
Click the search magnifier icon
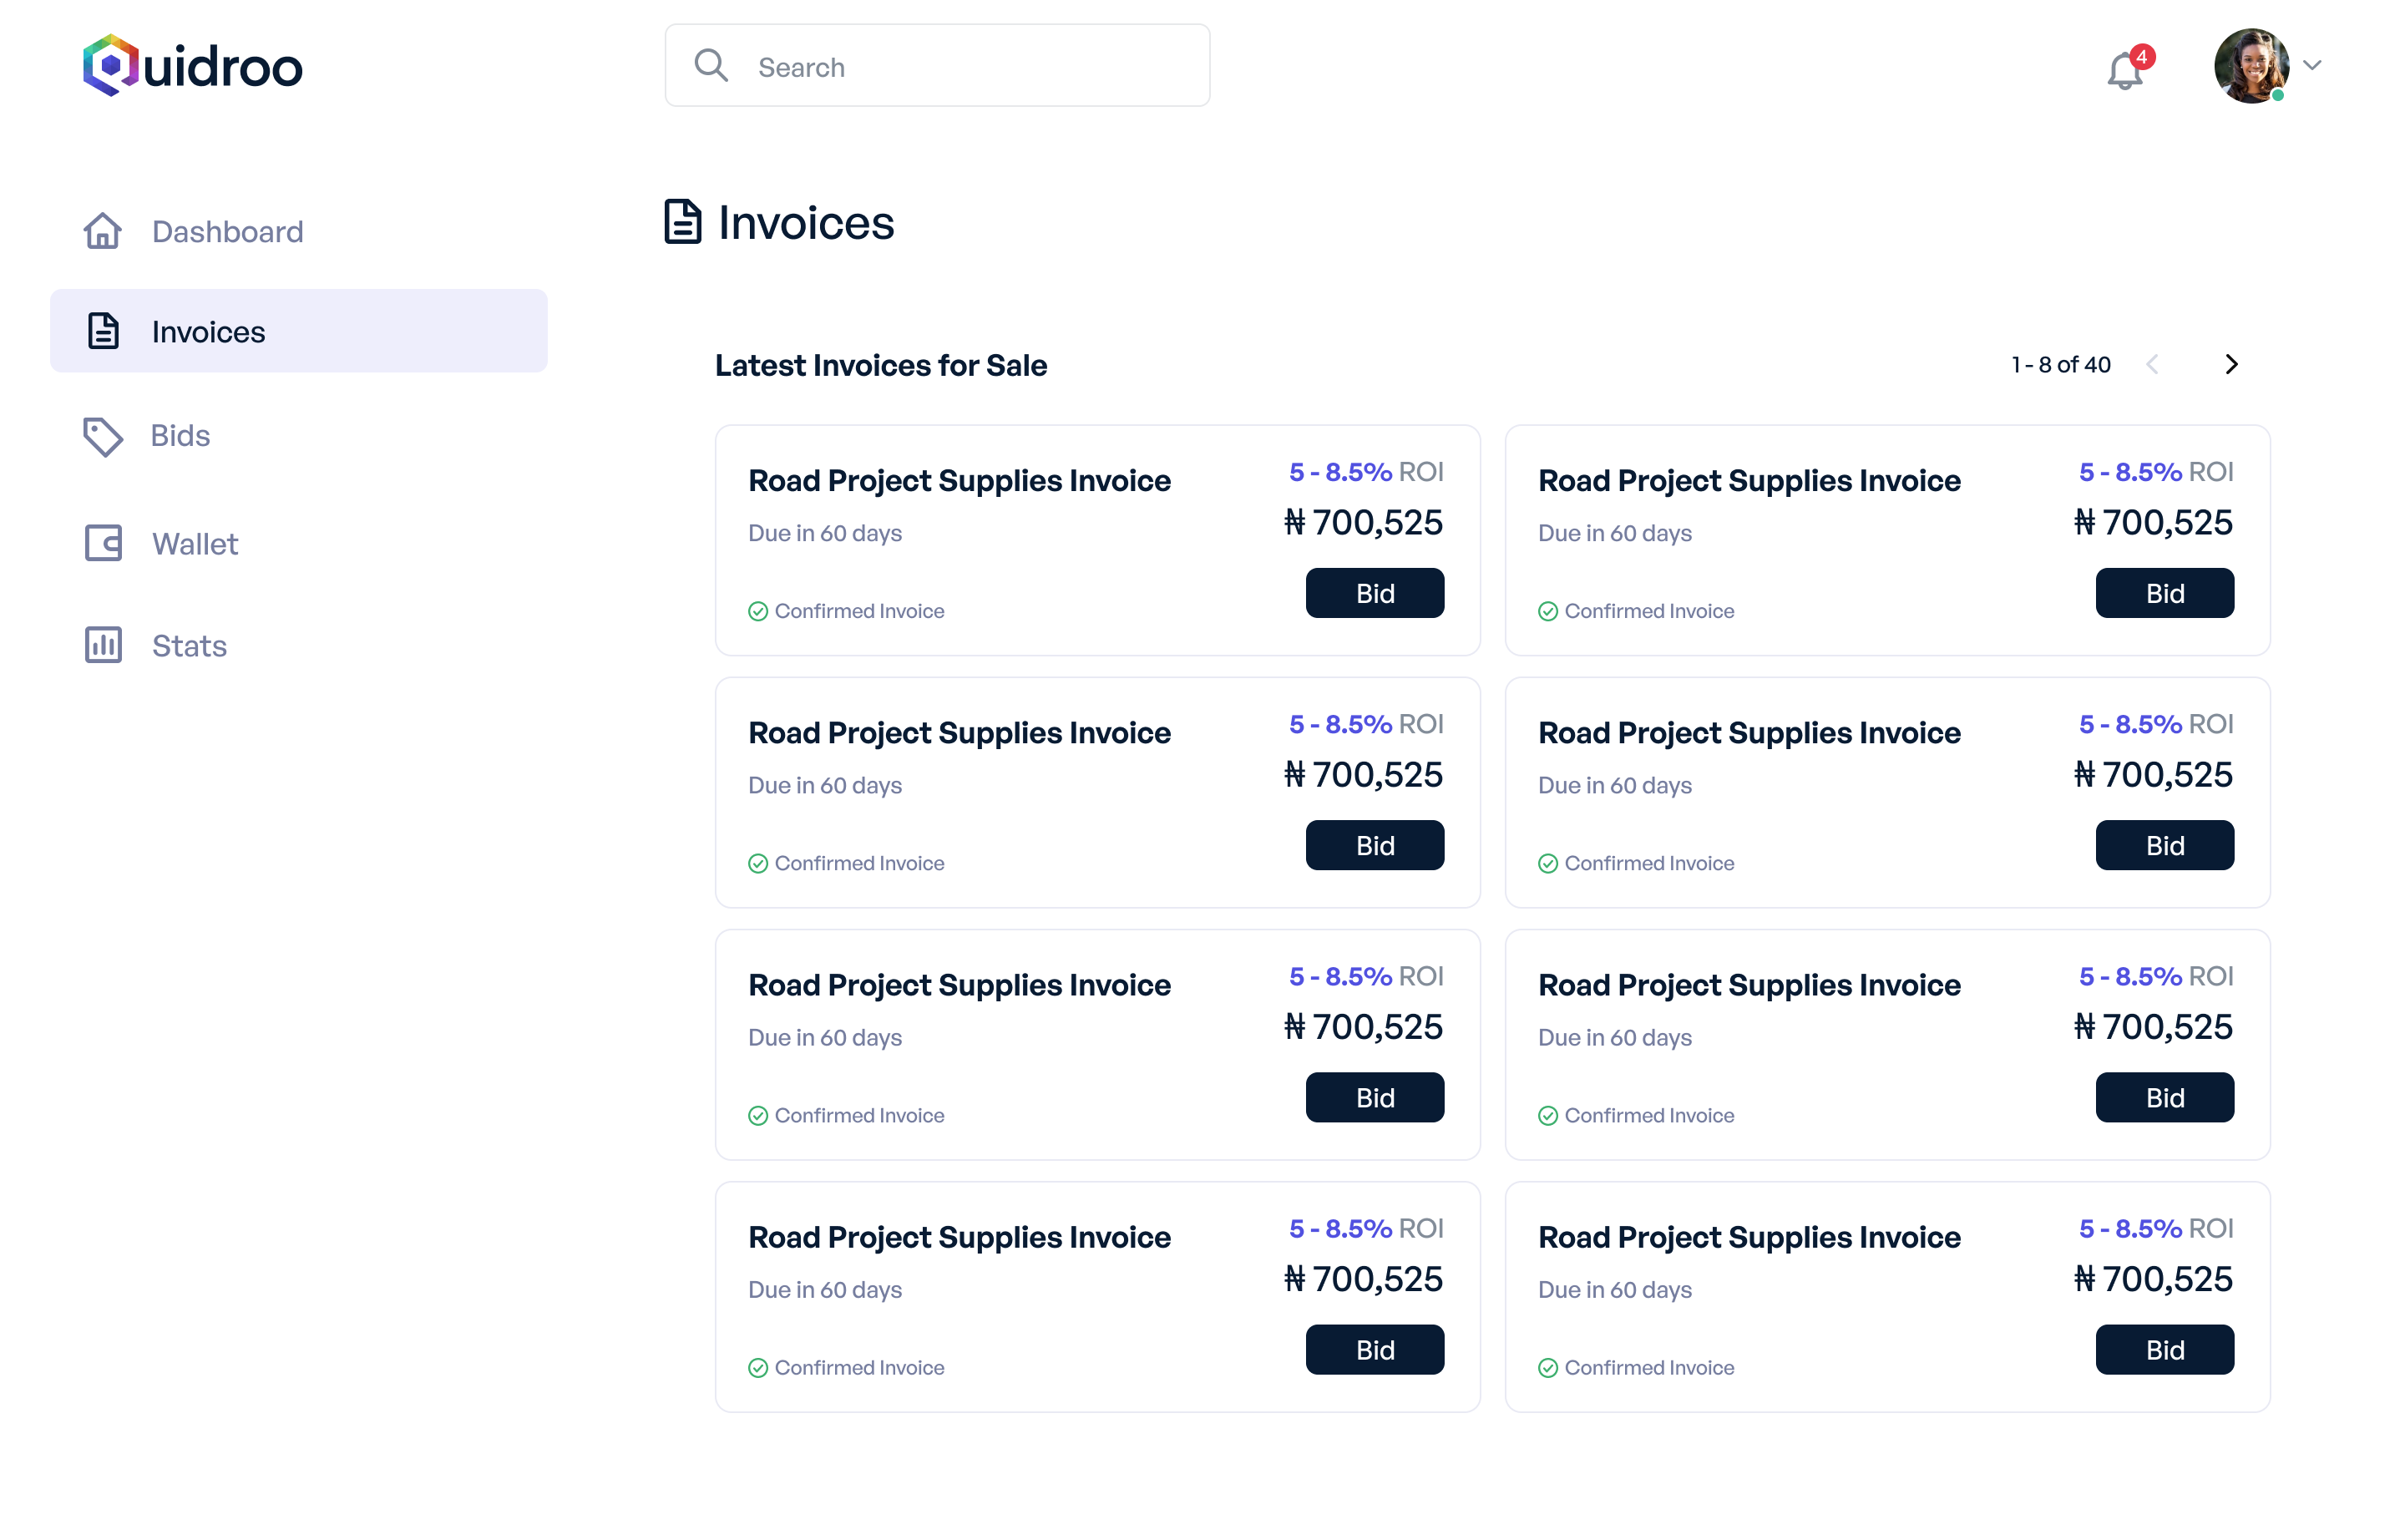coord(711,66)
